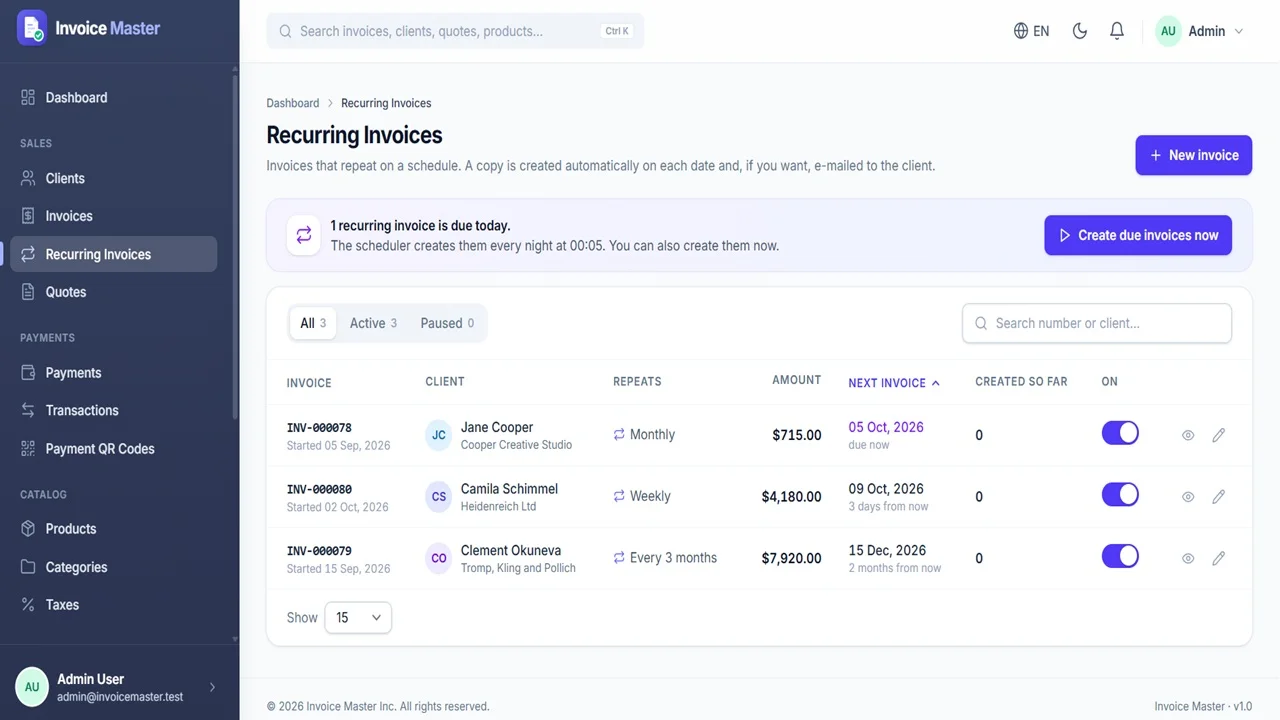Click the globe language icon
1280x720 pixels.
click(x=1021, y=31)
